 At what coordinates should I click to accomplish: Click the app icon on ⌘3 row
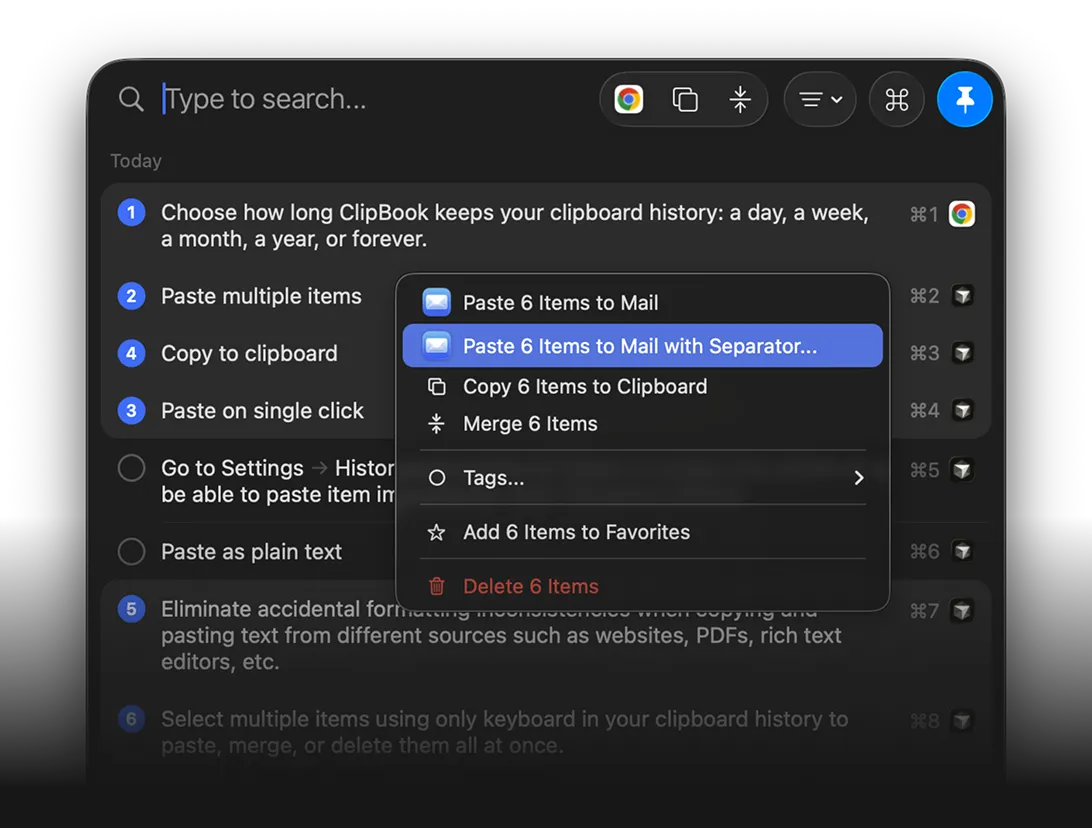[x=962, y=353]
